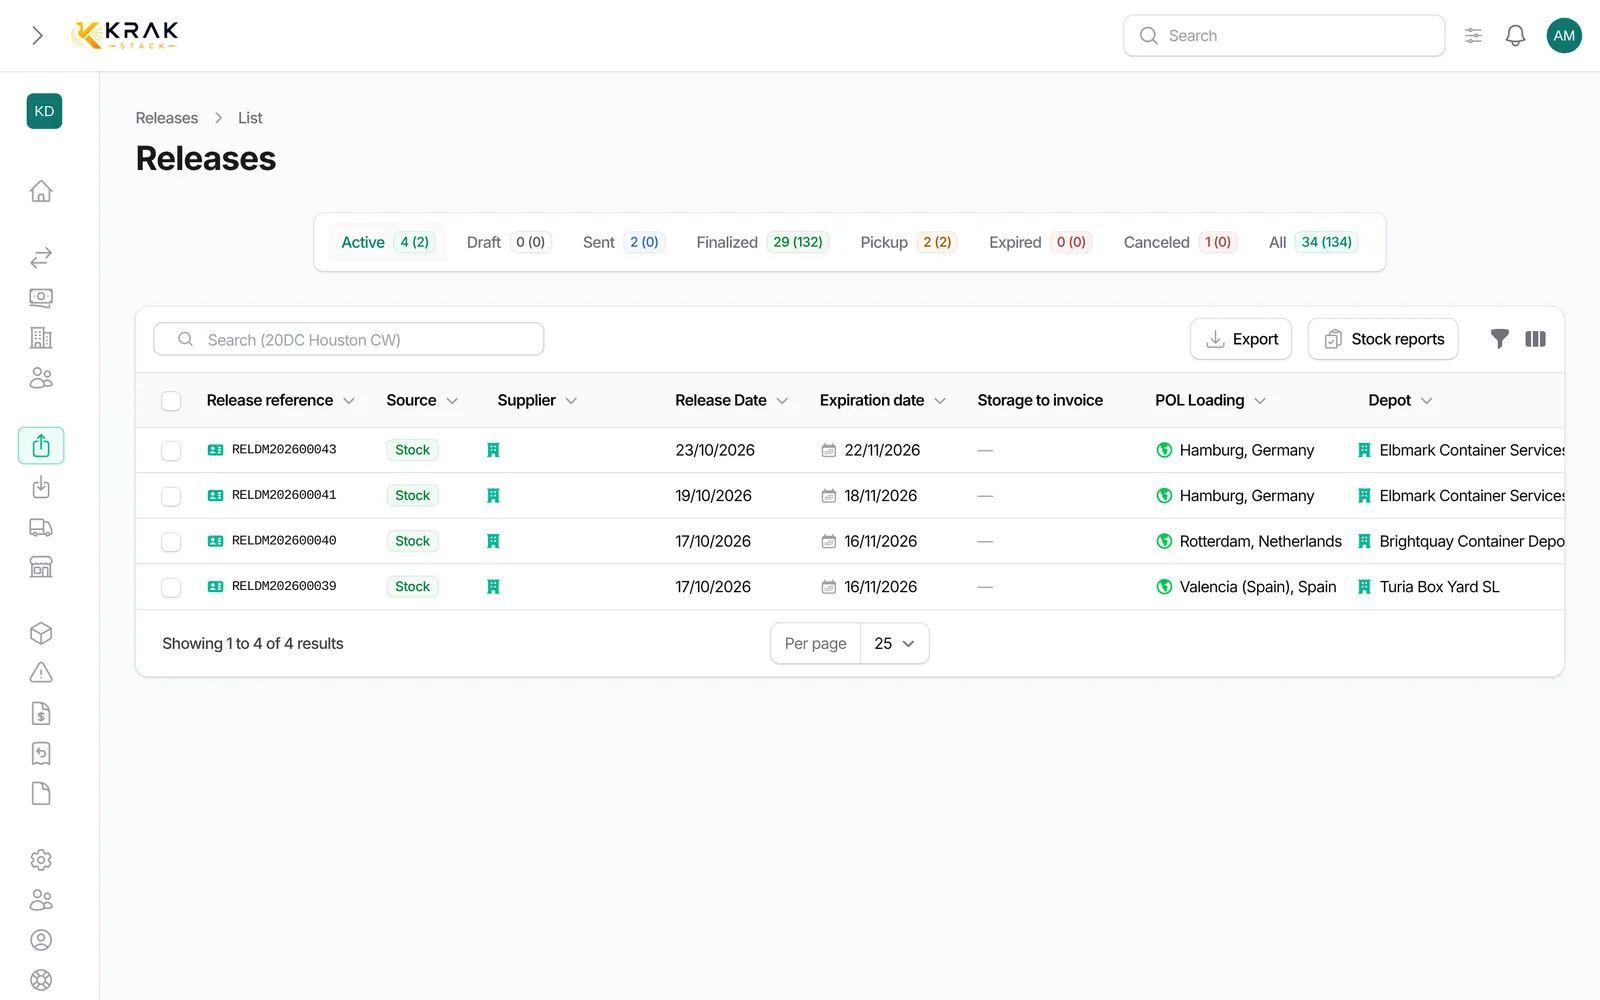
Task: Open the settings gear sidebar icon
Action: [41, 860]
